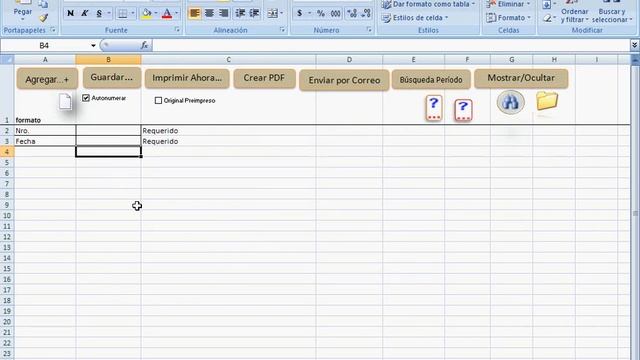Open Portapapeles dialog launcher

point(53,30)
